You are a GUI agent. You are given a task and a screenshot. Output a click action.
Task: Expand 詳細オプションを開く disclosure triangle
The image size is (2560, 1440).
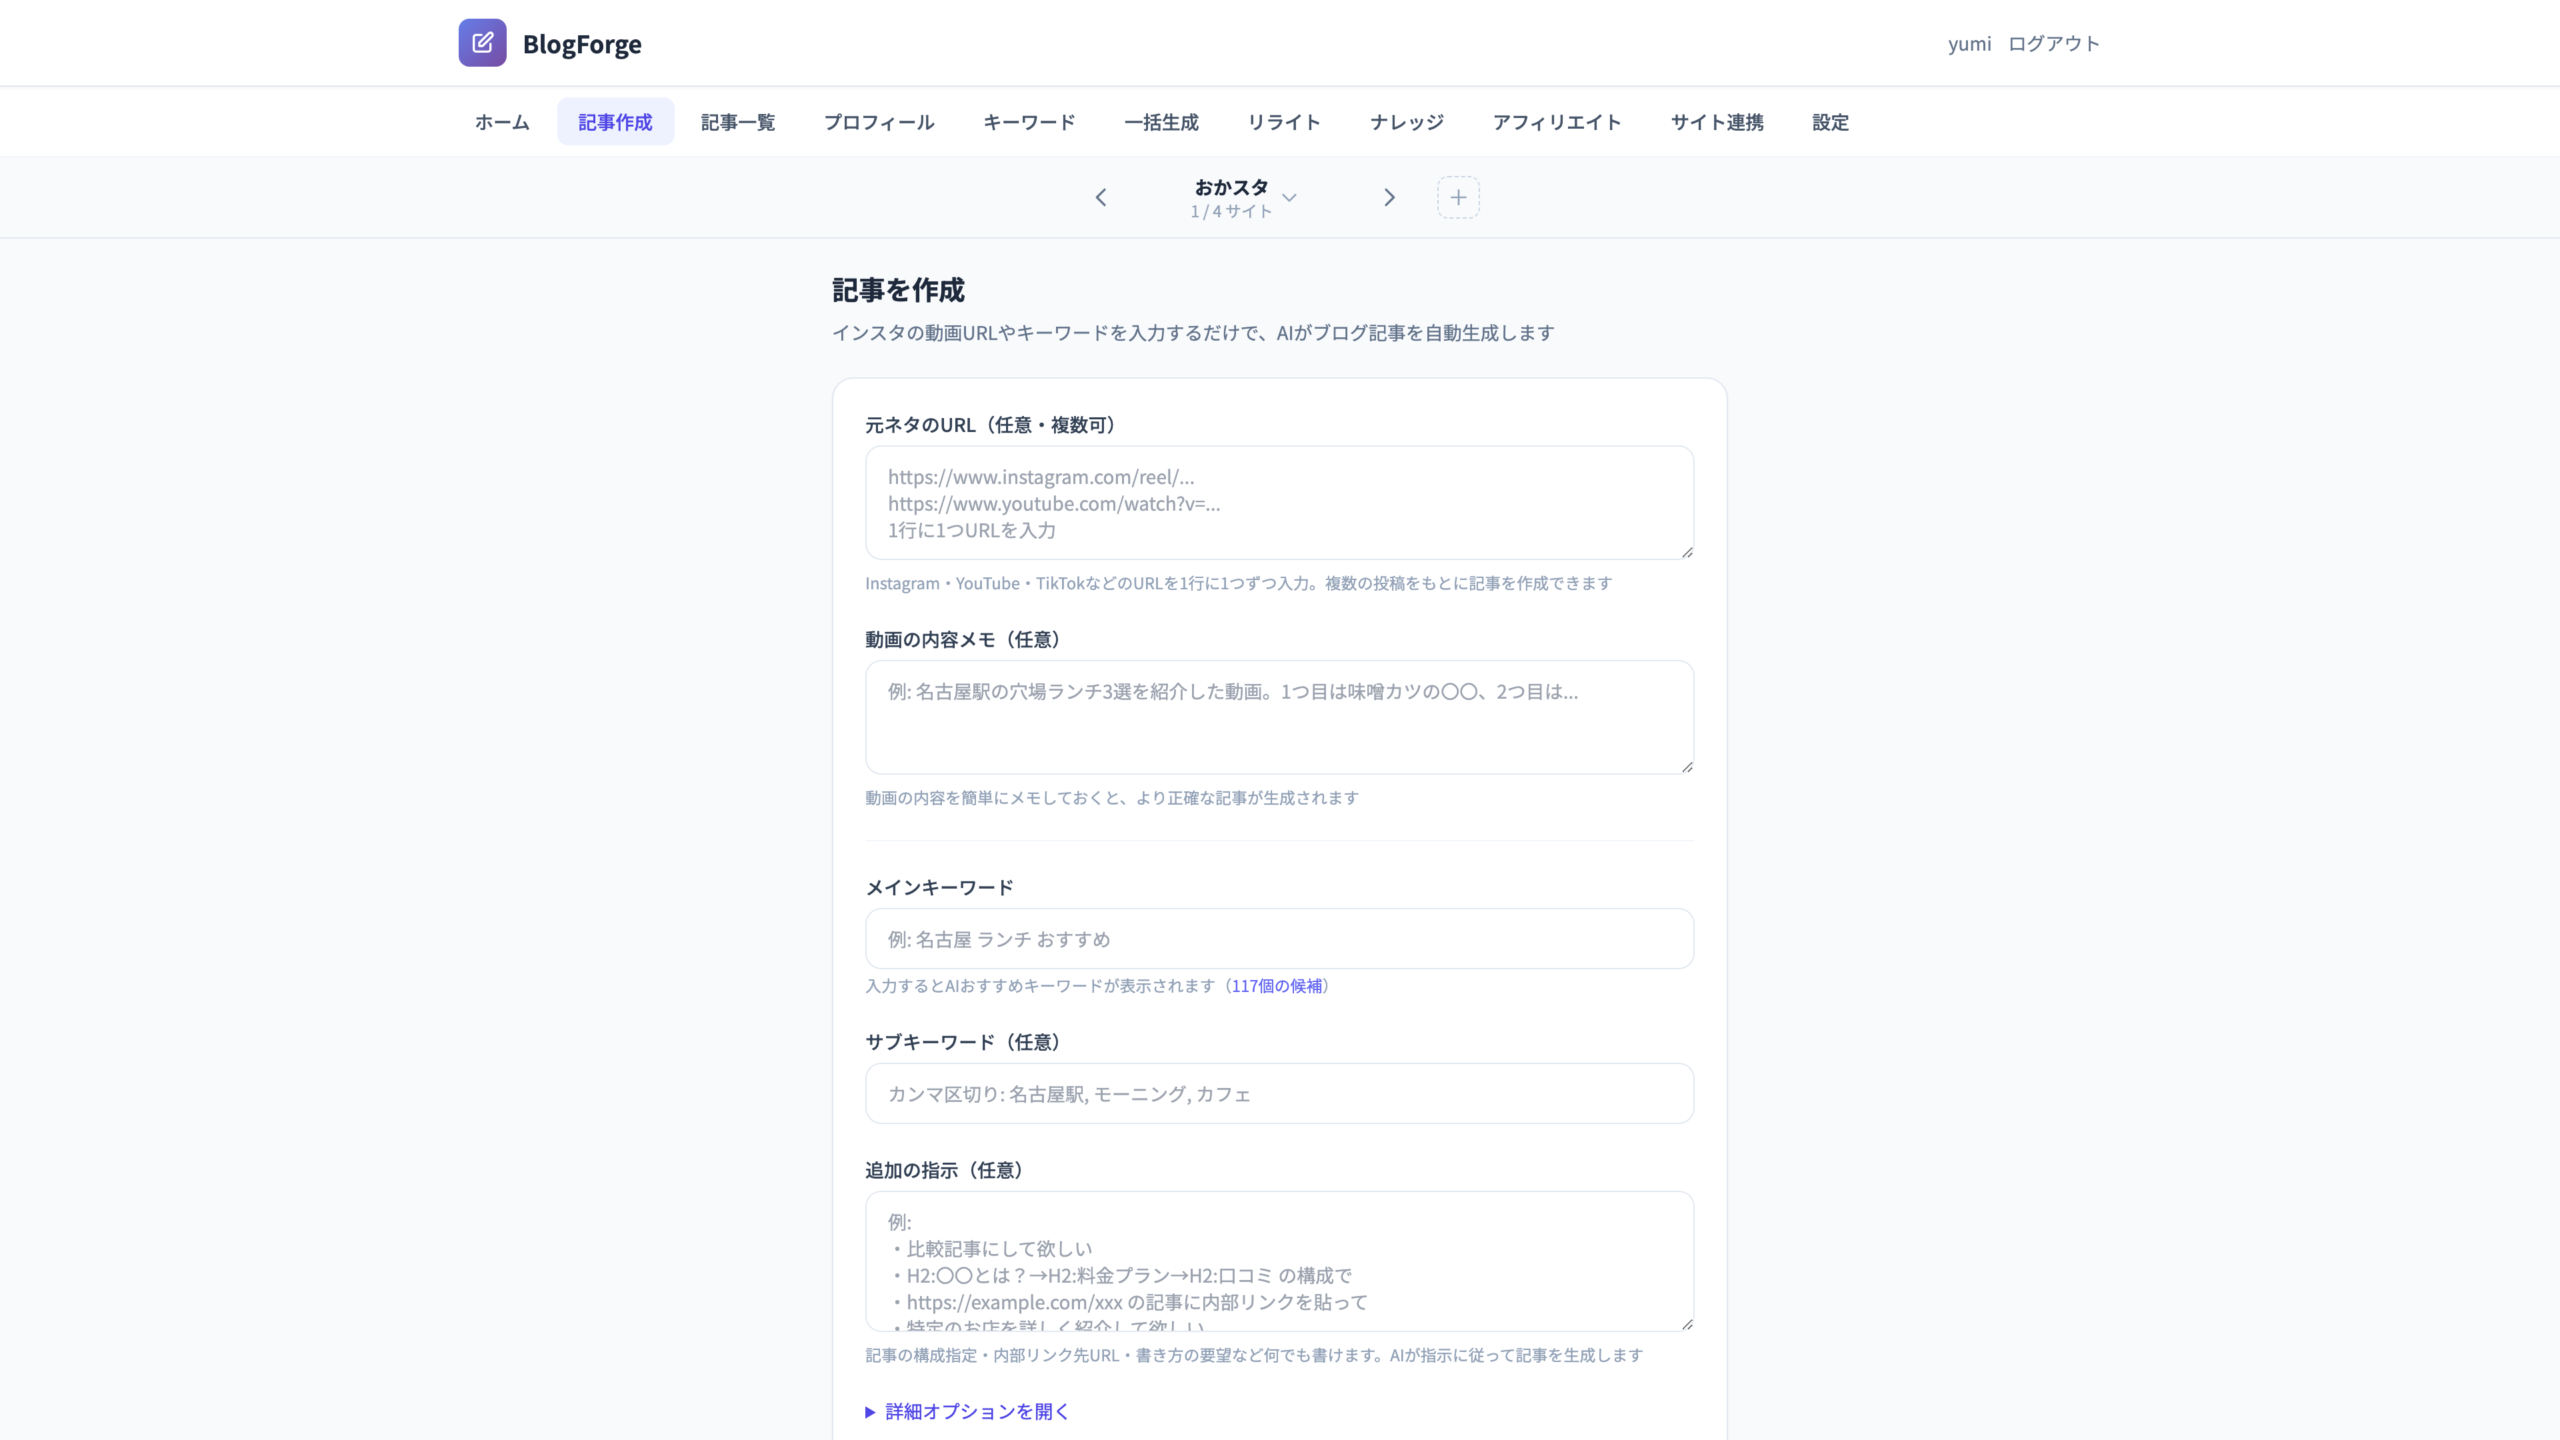(x=870, y=1411)
